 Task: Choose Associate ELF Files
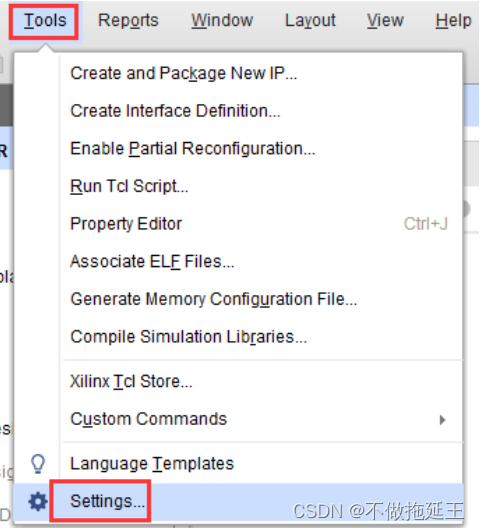(238, 261)
